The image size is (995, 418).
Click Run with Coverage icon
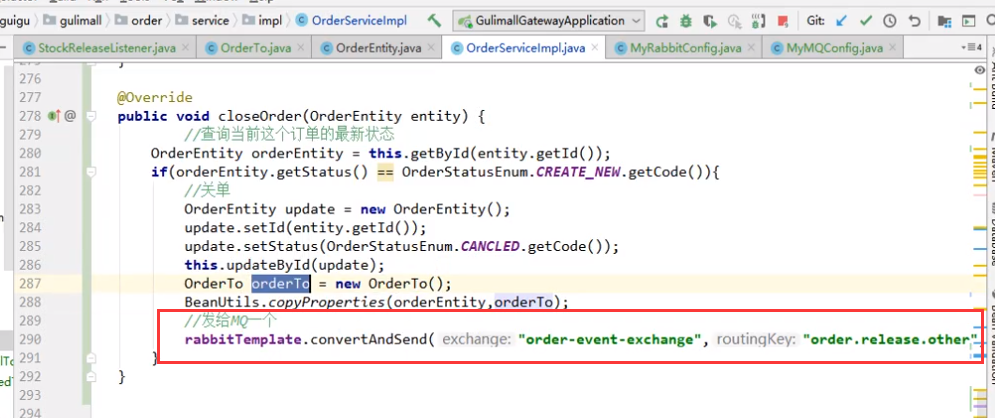click(x=709, y=20)
